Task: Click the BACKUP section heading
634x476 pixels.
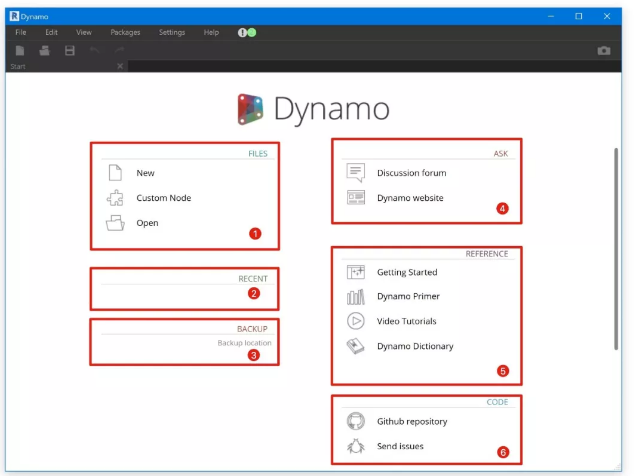Action: click(x=252, y=329)
